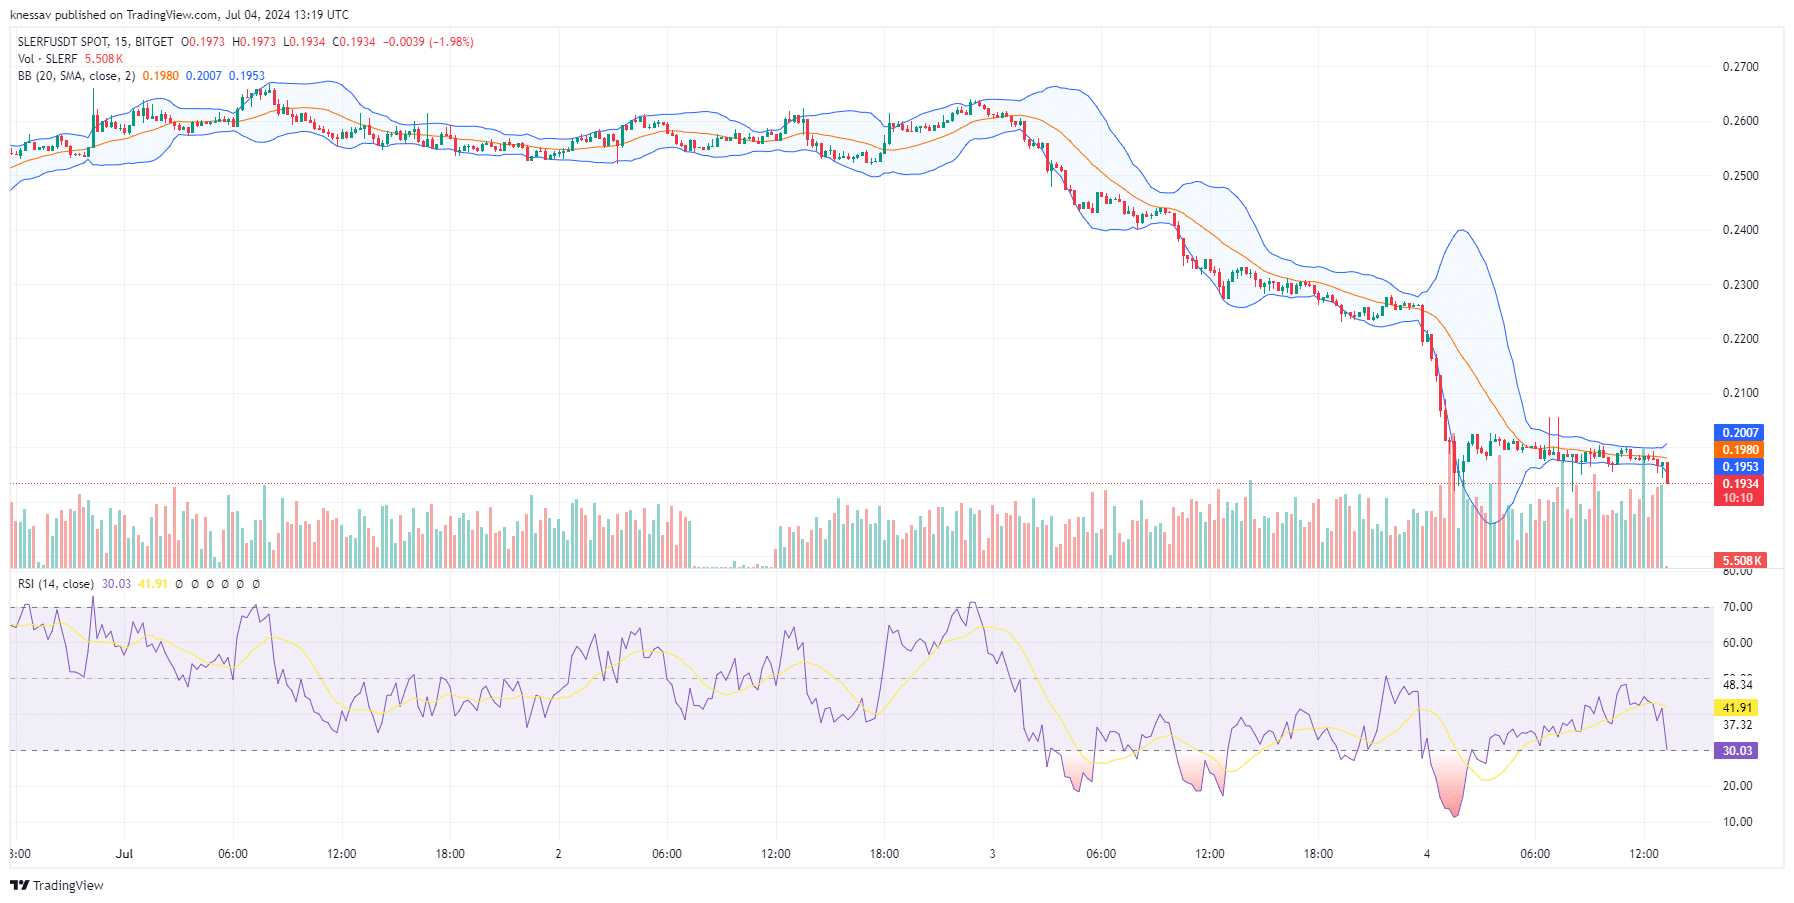The height and width of the screenshot is (903, 1794).
Task: Click the BB basis value 0.1980 in legend
Action: click(160, 76)
